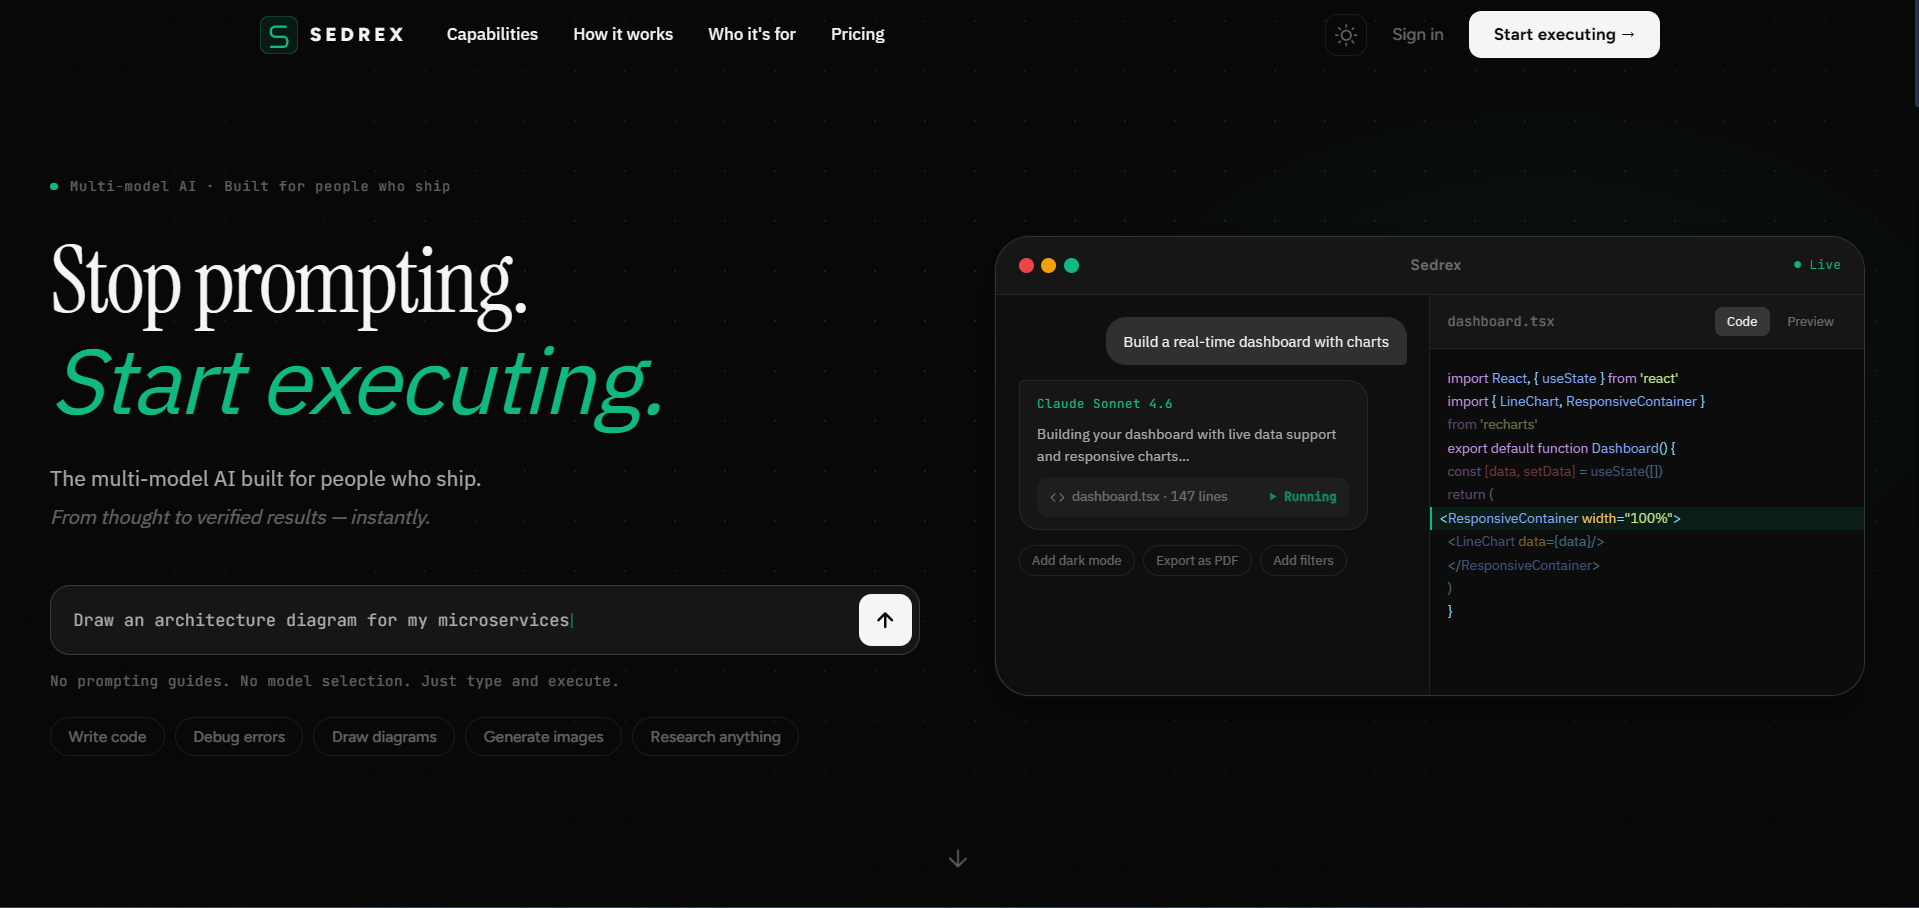
Task: Select the Generate images chip
Action: click(543, 737)
